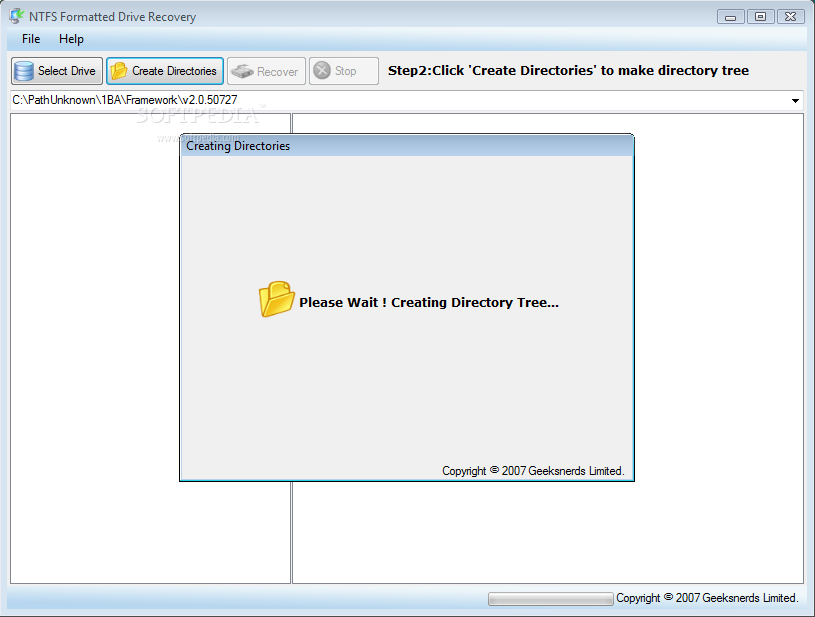
Task: Maximize the NTFS Formatted Drive Recovery window
Action: (760, 17)
